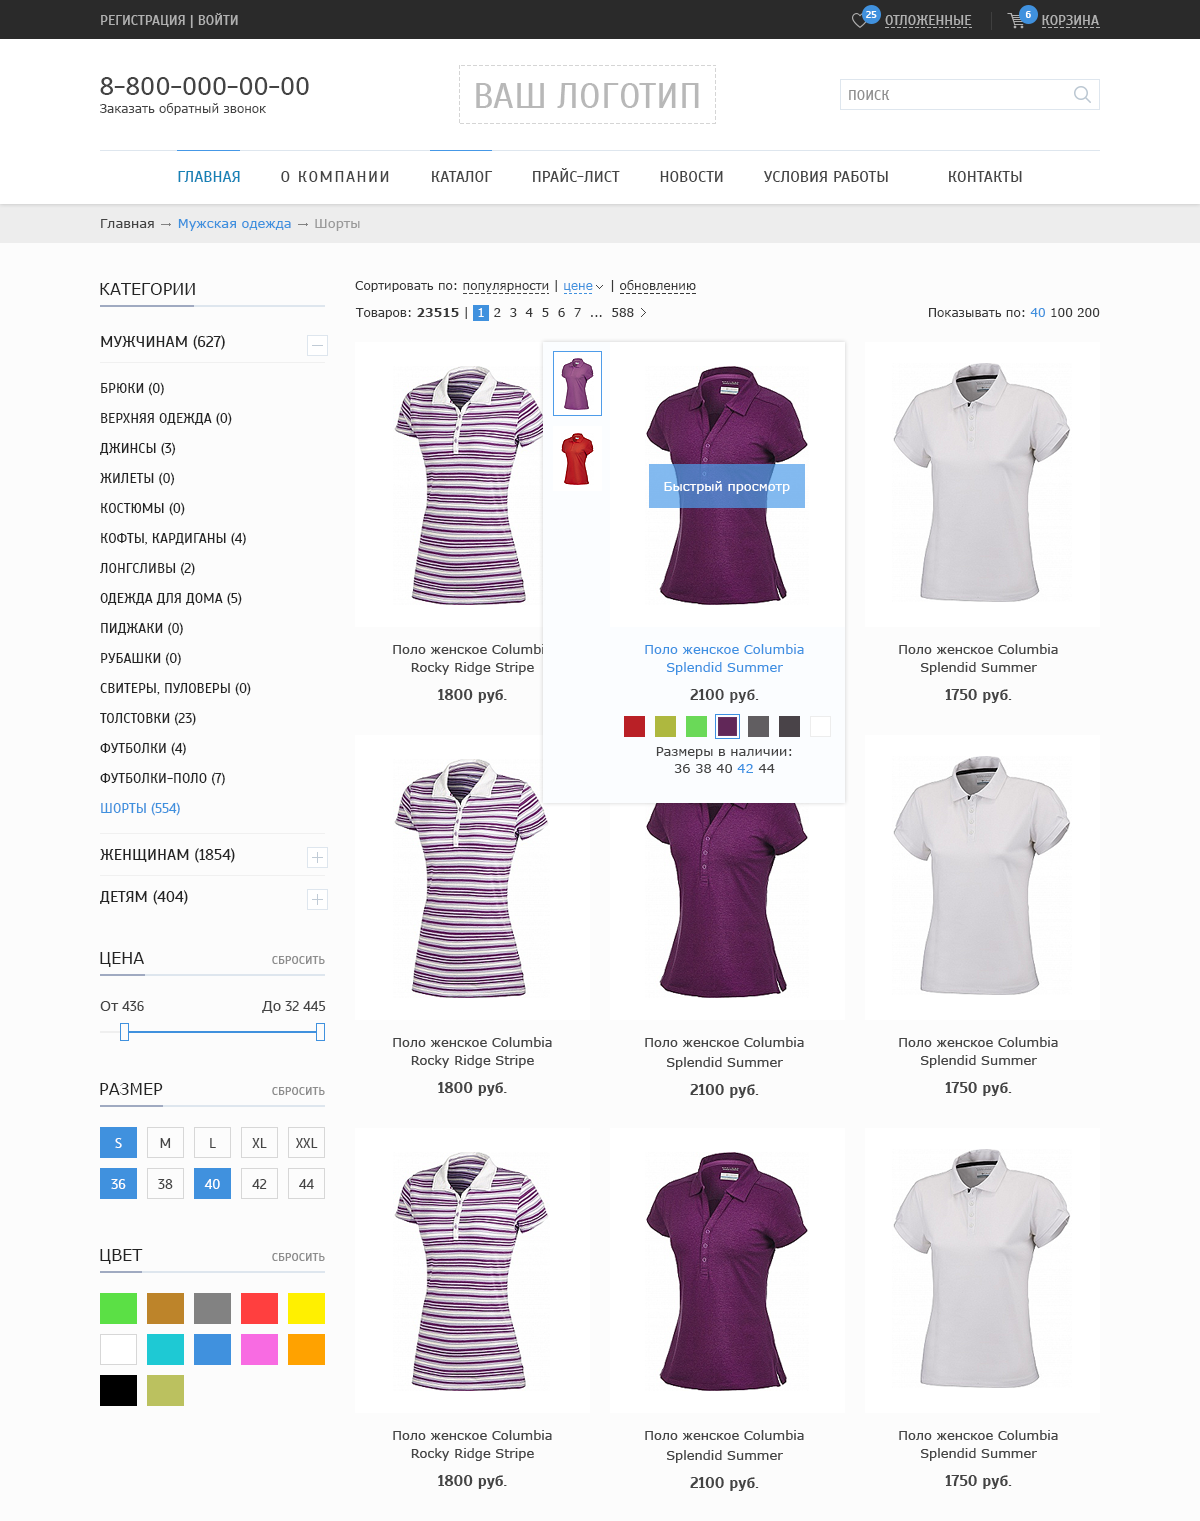The height and width of the screenshot is (1521, 1200).
Task: Click the search magnifier icon
Action: point(1082,94)
